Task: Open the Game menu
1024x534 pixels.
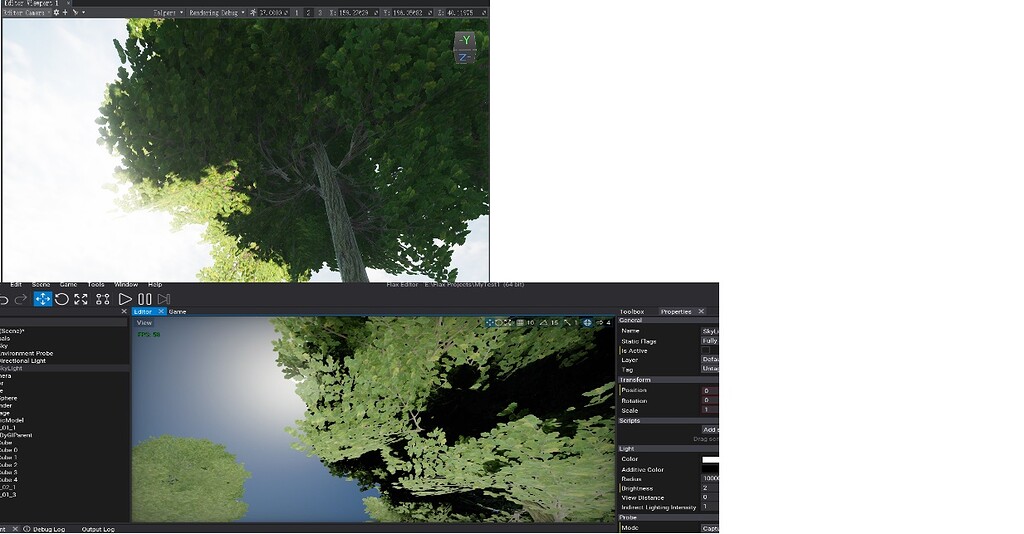Action: pos(69,285)
